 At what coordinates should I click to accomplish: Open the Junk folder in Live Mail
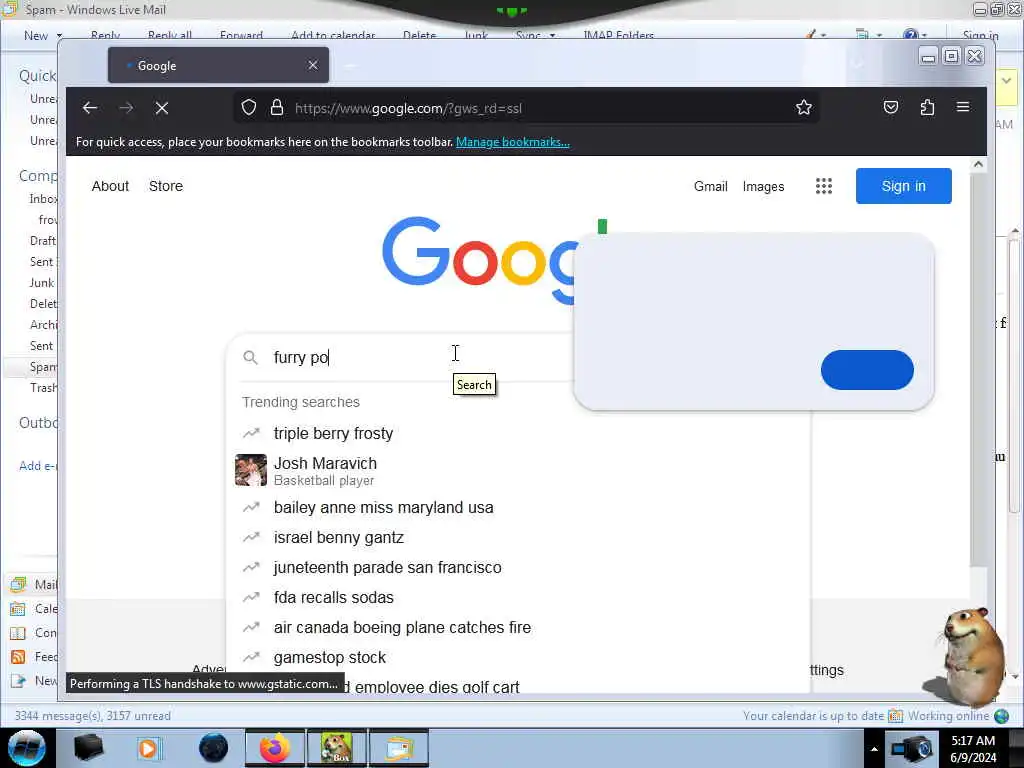point(41,283)
